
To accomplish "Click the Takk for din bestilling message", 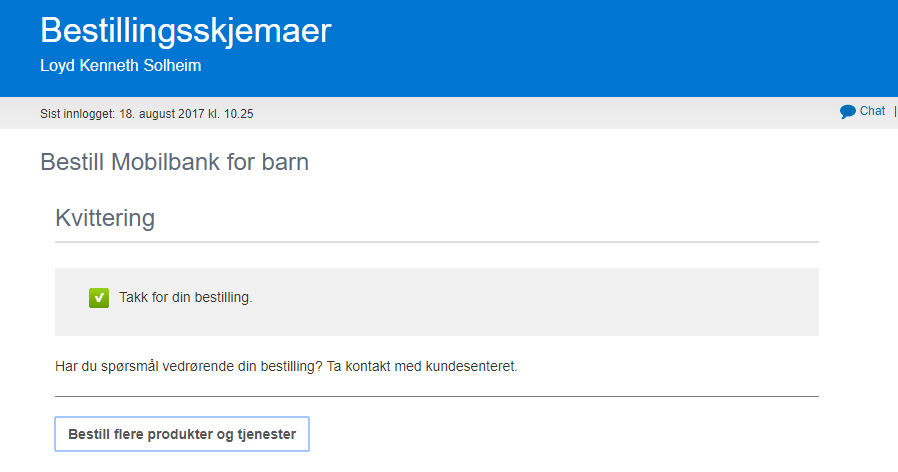I will [185, 298].
